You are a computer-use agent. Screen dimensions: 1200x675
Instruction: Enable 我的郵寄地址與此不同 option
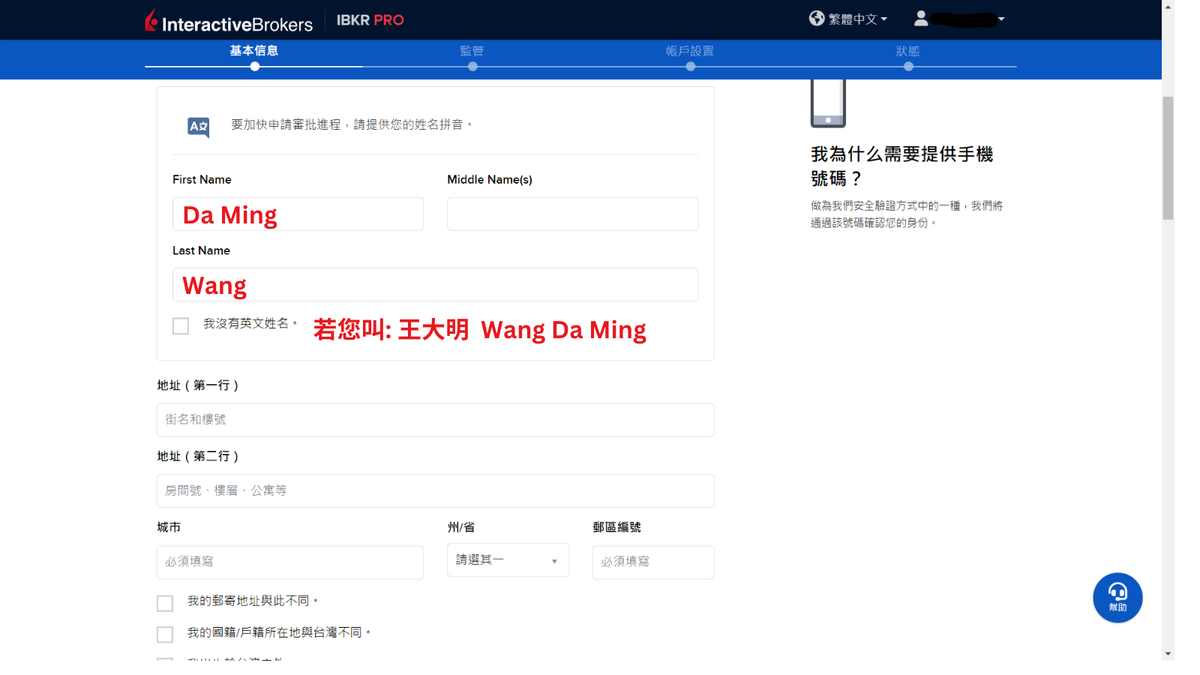pos(165,602)
